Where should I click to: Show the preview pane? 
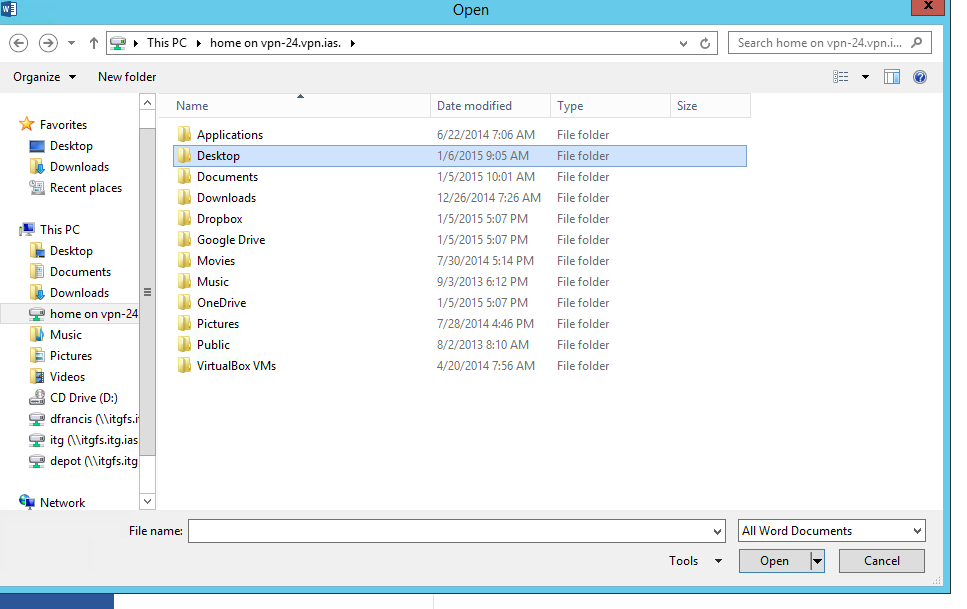[x=892, y=77]
